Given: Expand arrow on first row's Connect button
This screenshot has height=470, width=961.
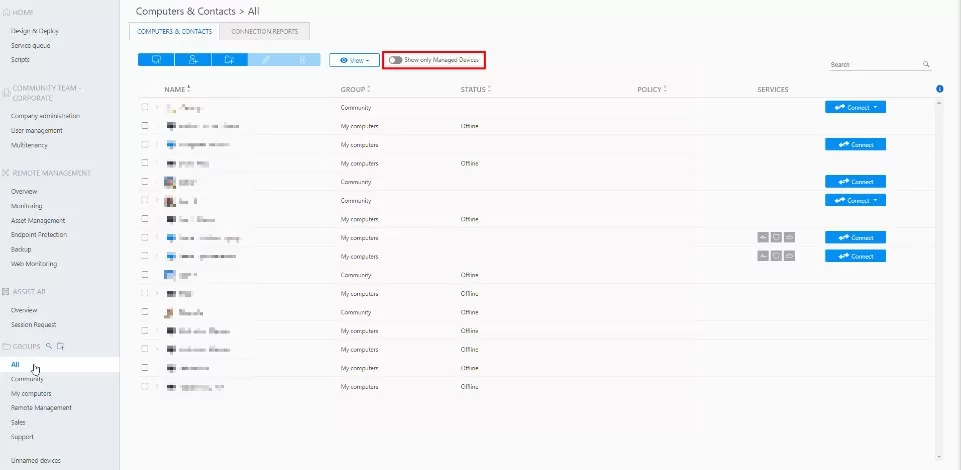Looking at the screenshot, I should click(x=876, y=107).
